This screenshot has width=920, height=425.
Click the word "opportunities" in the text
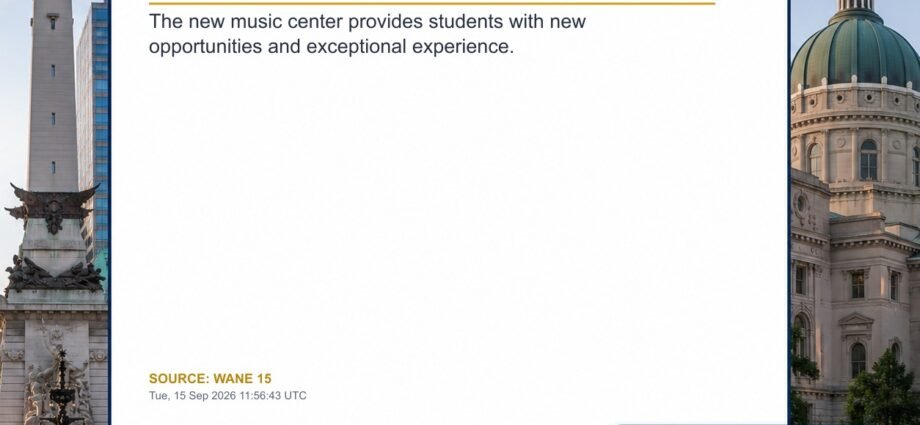pos(205,47)
